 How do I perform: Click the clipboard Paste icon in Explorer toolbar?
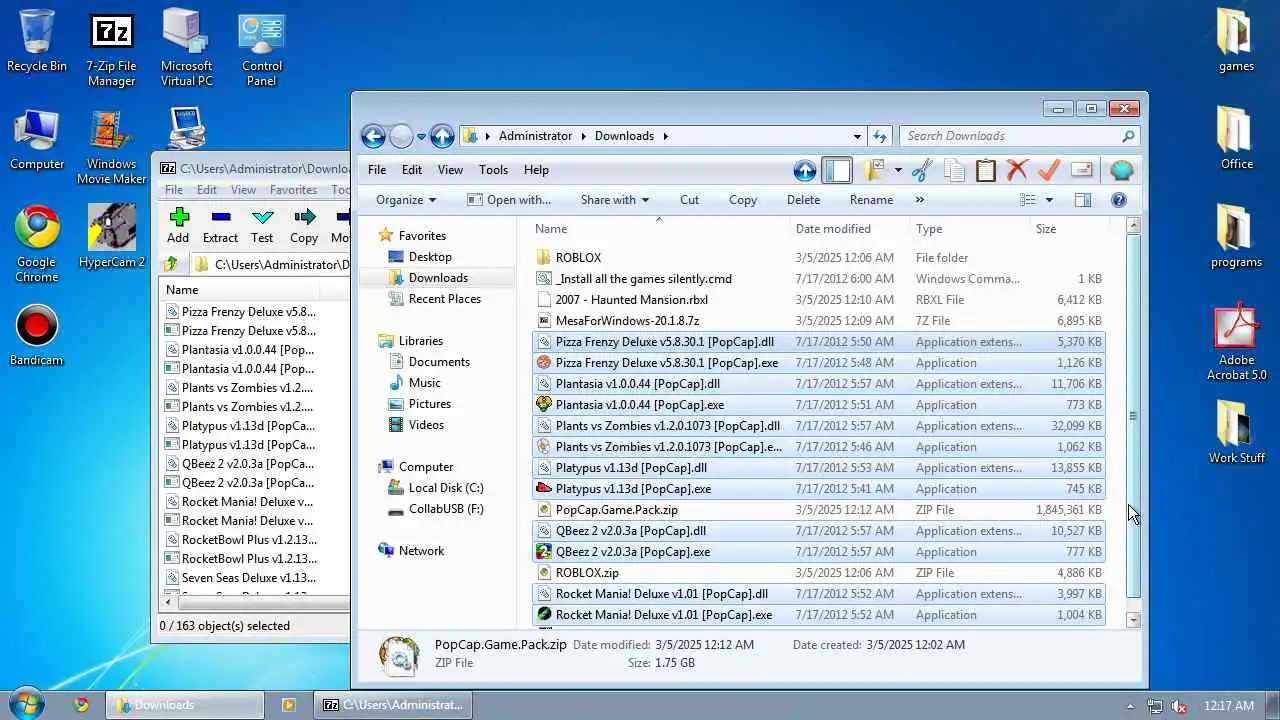pos(986,170)
